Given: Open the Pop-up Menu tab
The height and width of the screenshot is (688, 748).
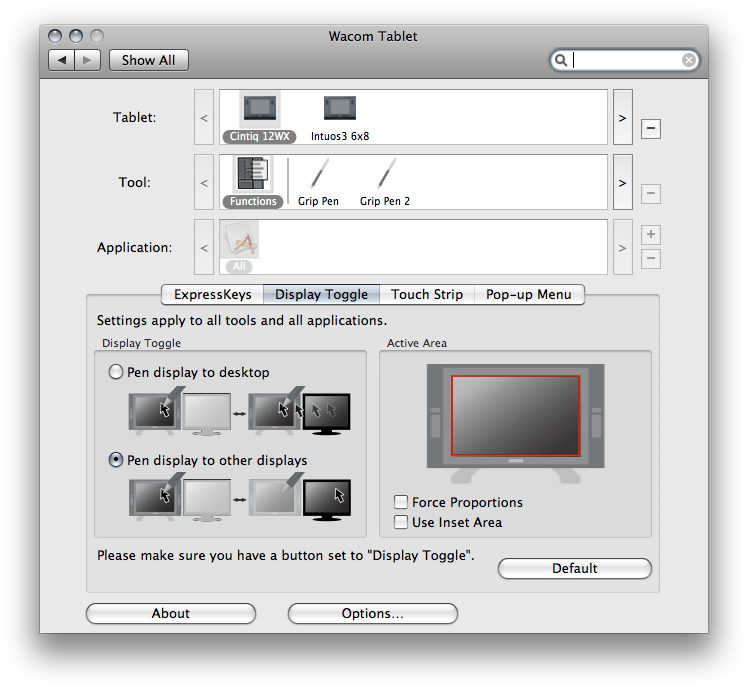Looking at the screenshot, I should pos(529,294).
